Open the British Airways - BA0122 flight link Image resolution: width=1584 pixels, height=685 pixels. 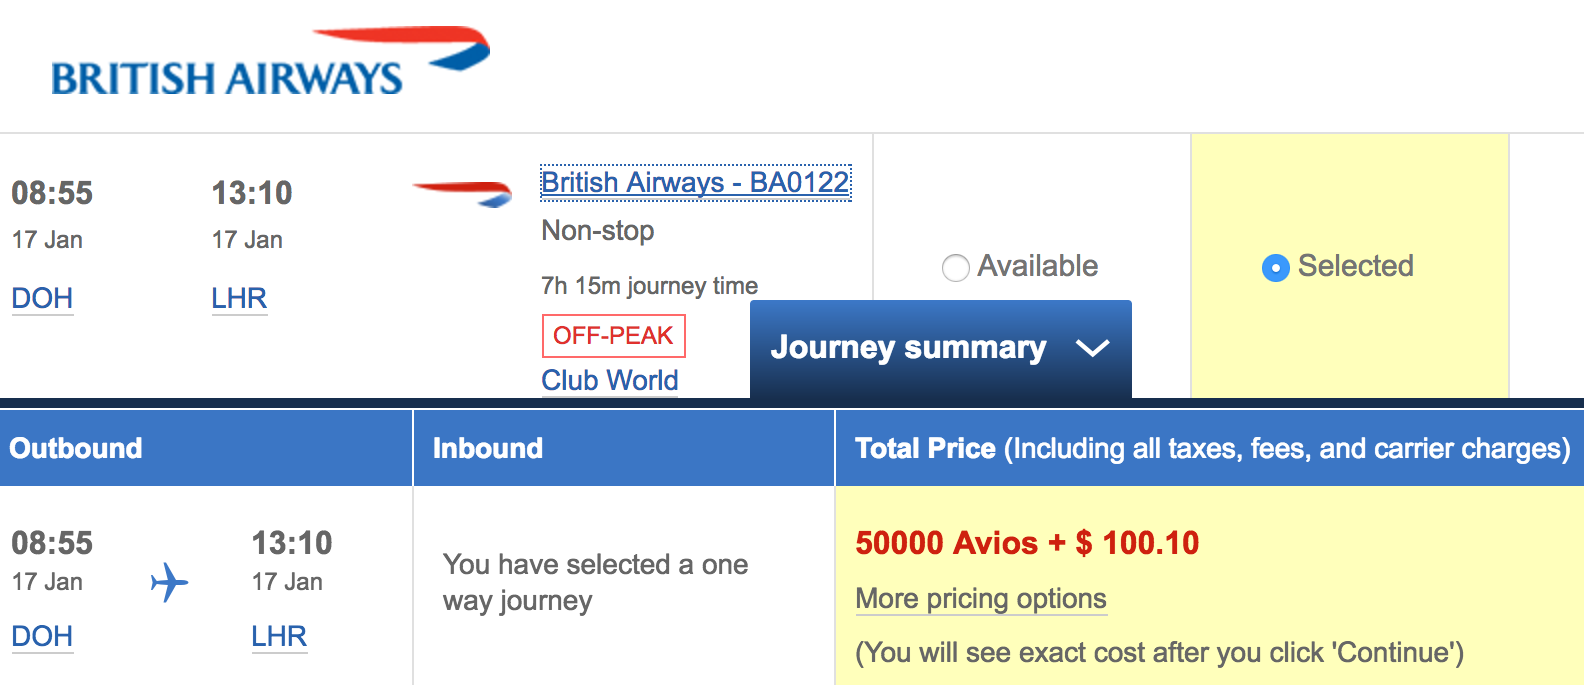695,183
